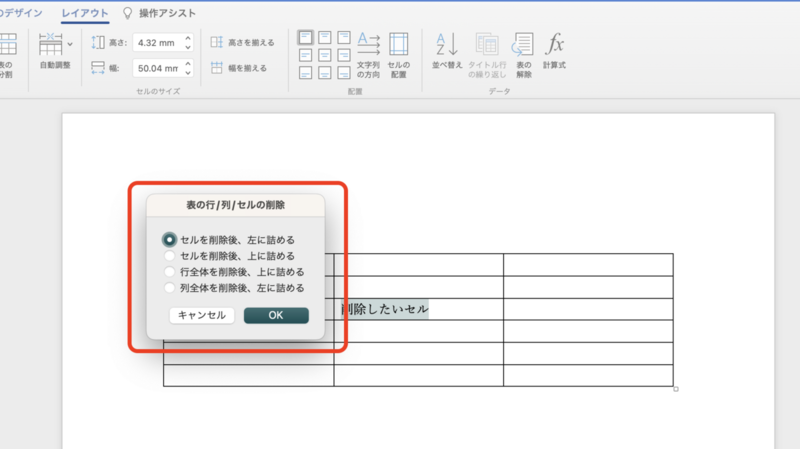Align cell text middle right

tap(344, 55)
